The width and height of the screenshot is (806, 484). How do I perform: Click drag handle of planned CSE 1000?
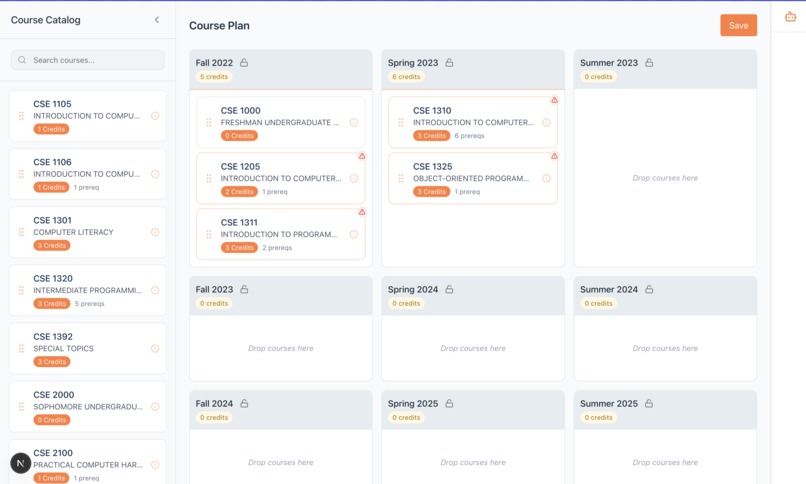[209, 122]
